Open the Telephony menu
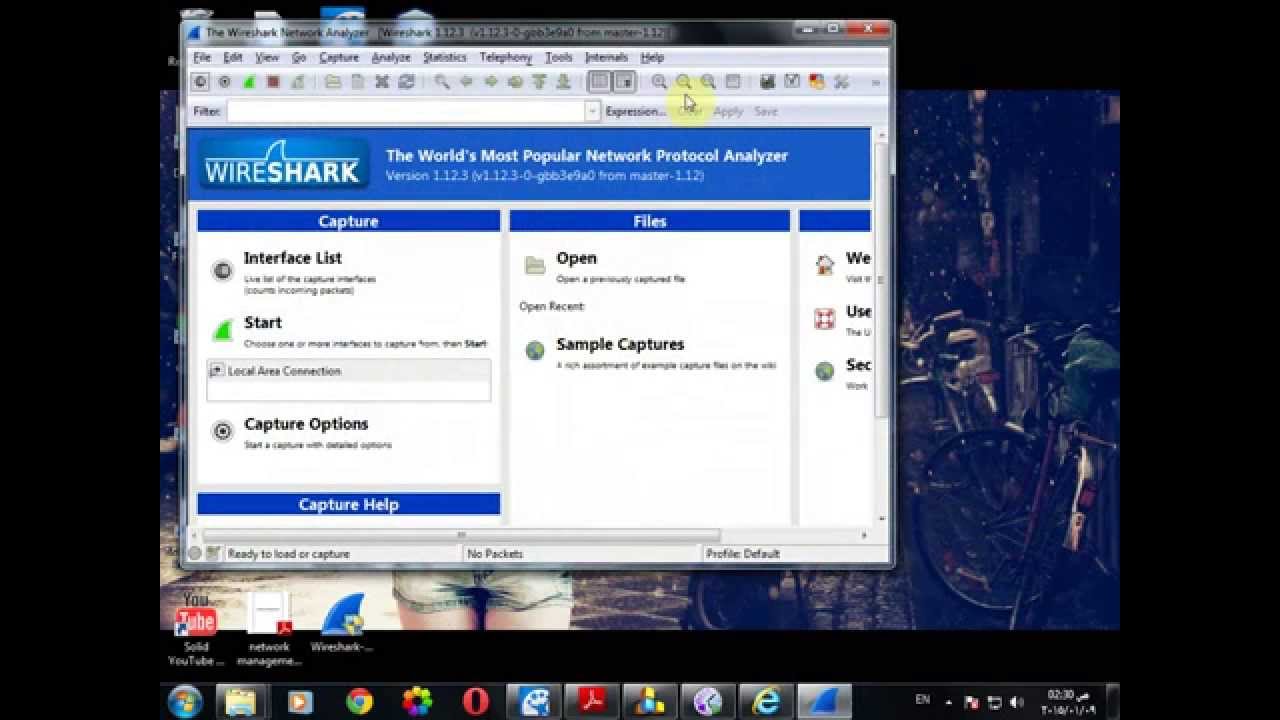This screenshot has width=1280, height=720. click(506, 58)
